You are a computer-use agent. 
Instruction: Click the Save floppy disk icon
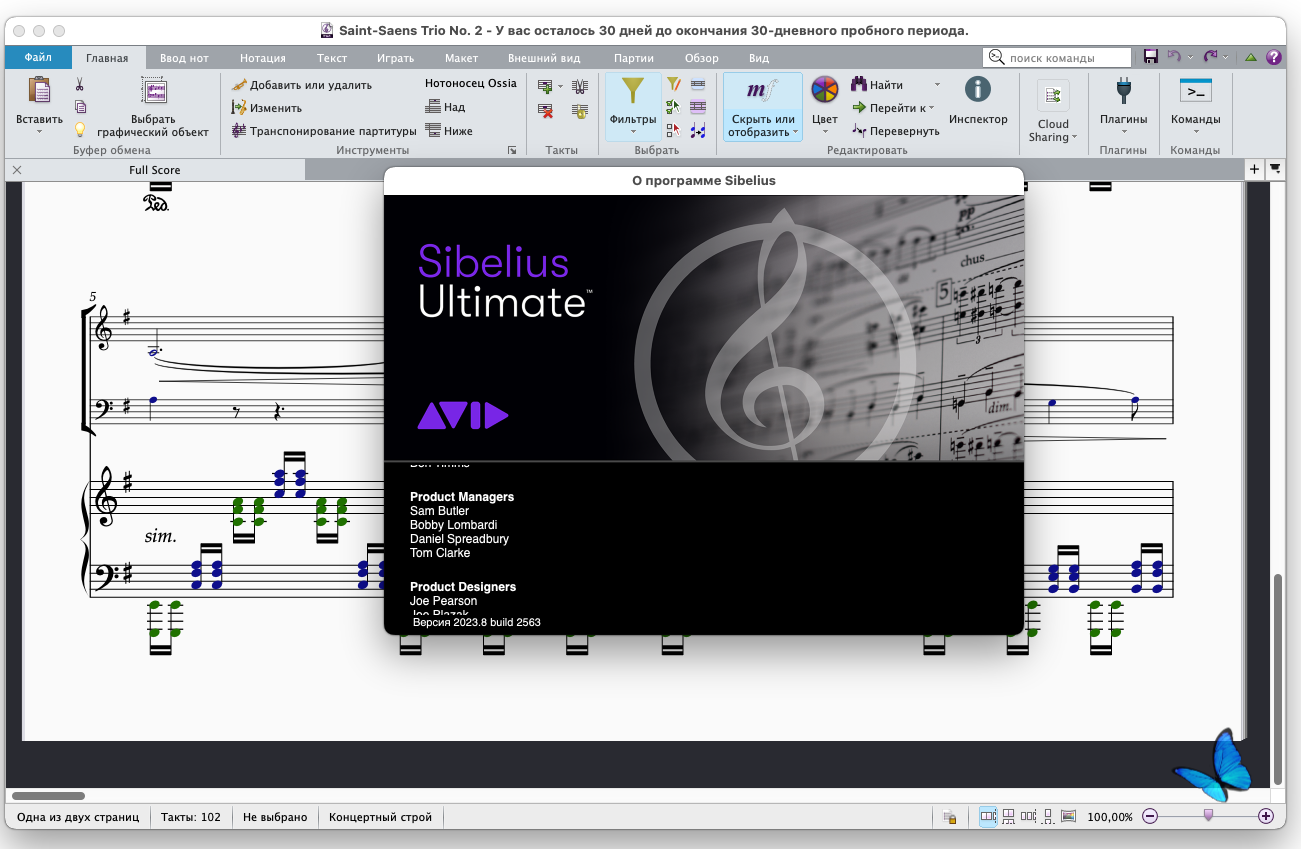(x=1151, y=57)
